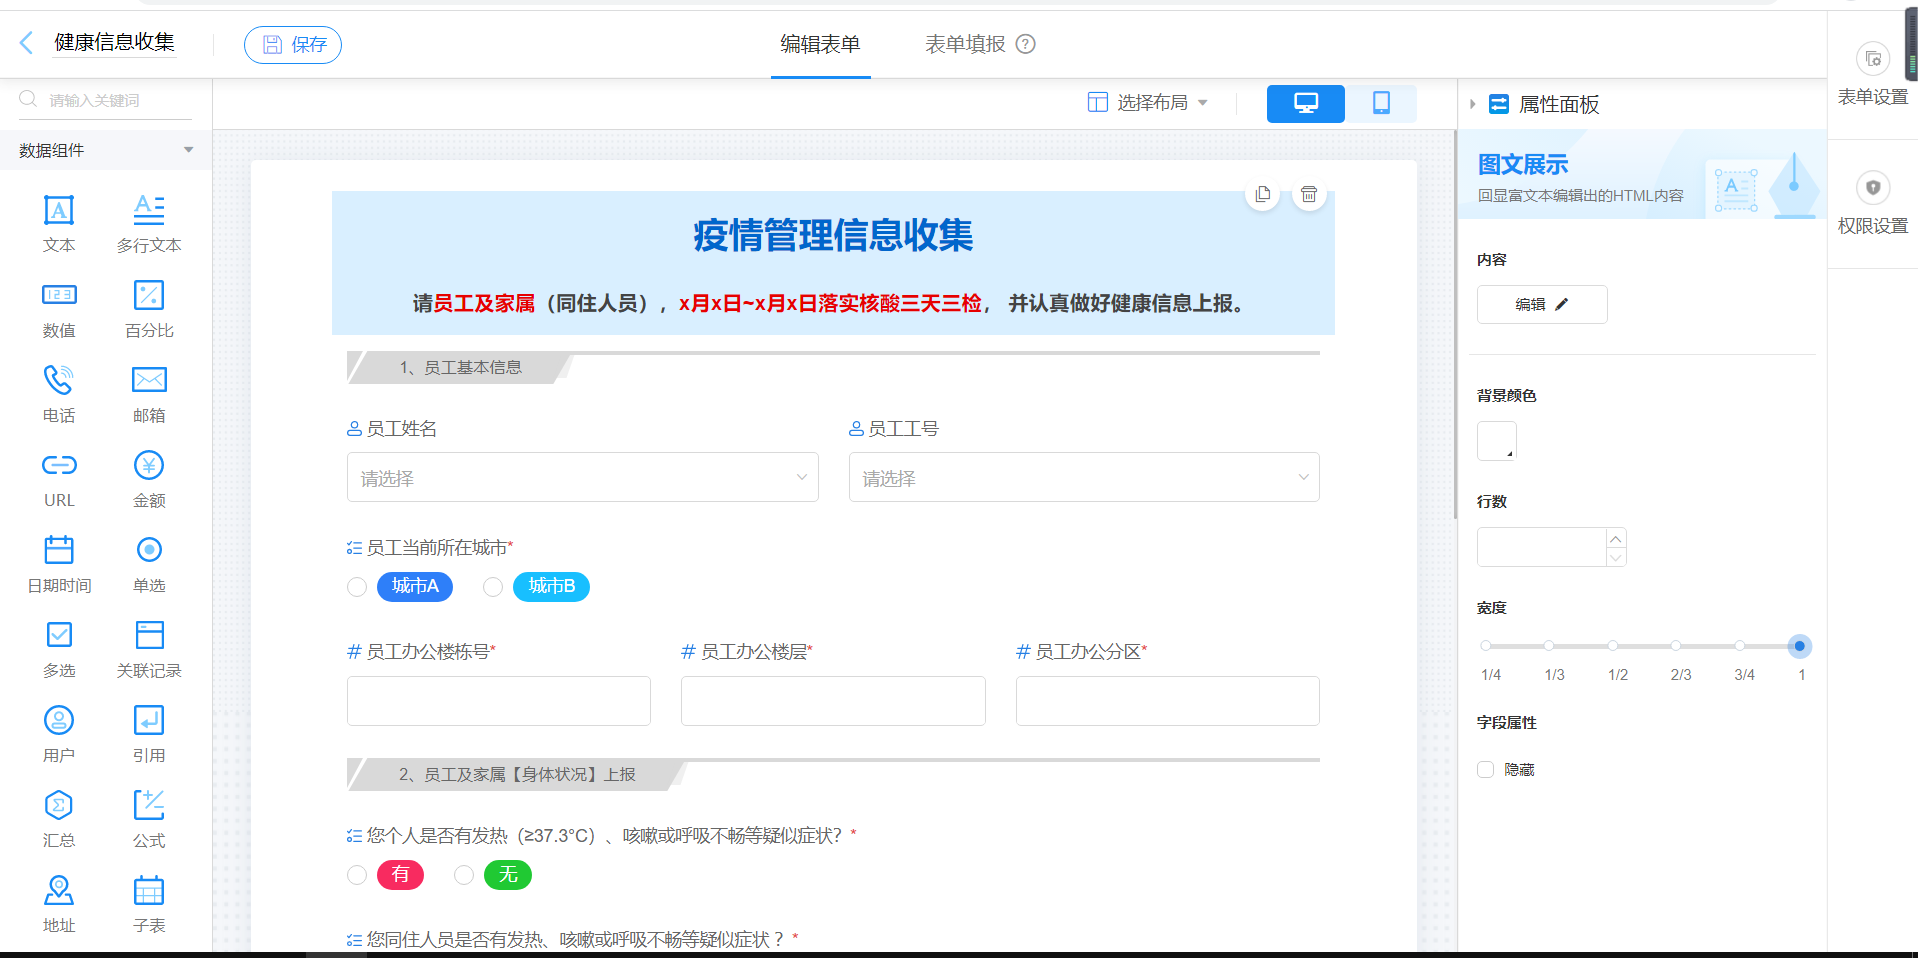This screenshot has height=958, width=1918.
Task: Collapse the 属性面板 panel arrow
Action: pos(1472,104)
